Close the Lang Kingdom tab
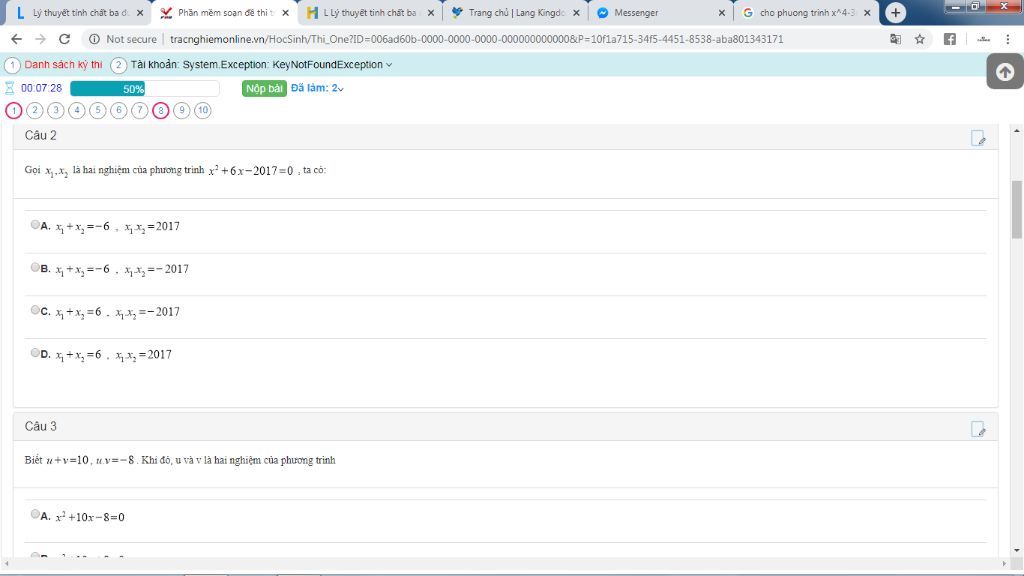Viewport: 1024px width, 576px height. click(x=576, y=12)
